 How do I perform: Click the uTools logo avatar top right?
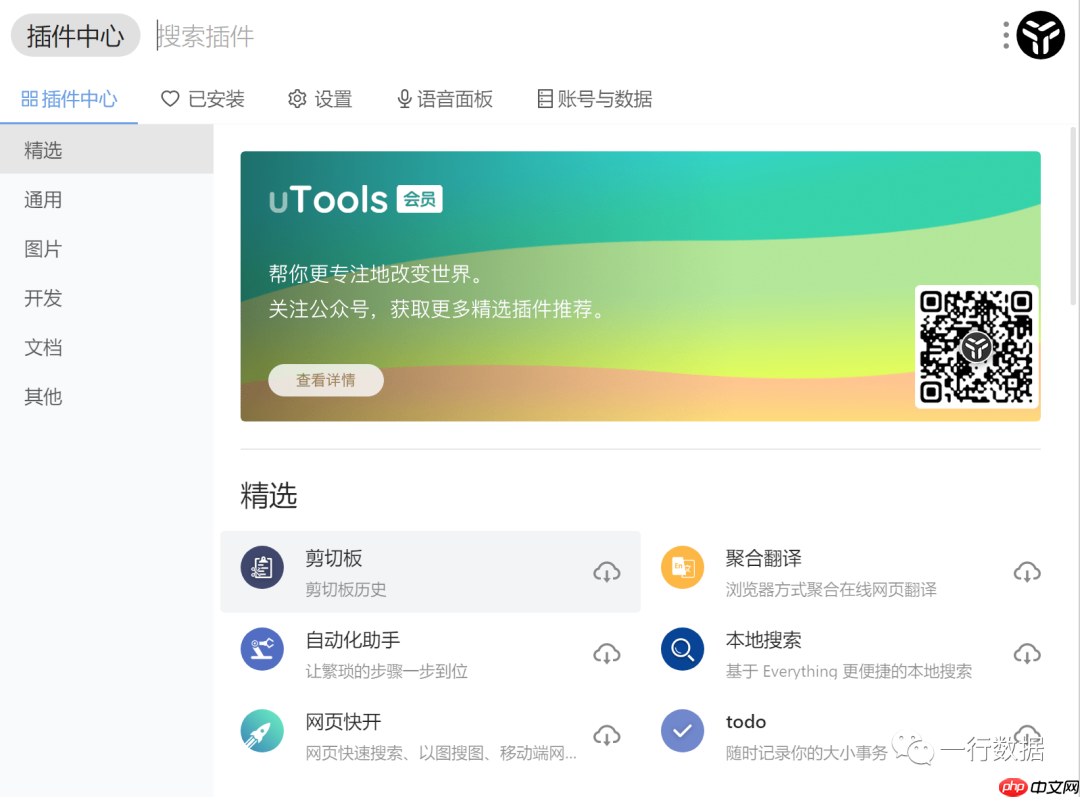pos(1041,35)
